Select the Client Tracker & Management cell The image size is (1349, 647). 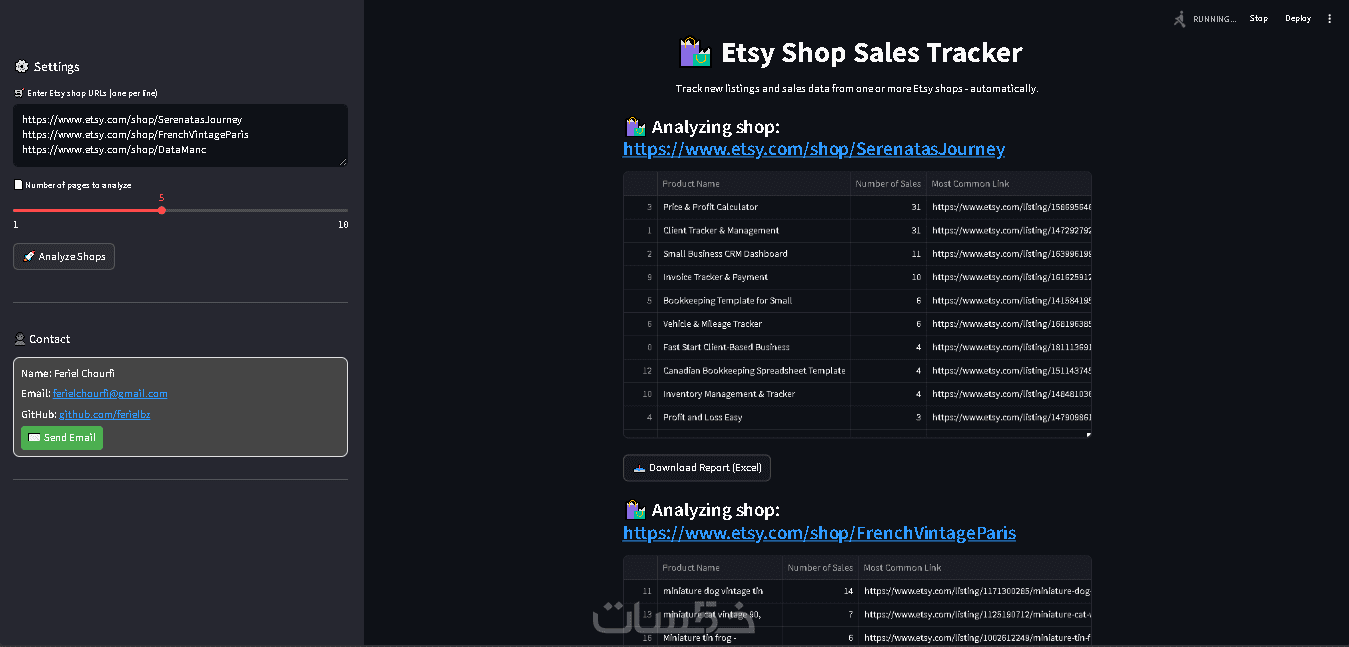[x=754, y=231]
